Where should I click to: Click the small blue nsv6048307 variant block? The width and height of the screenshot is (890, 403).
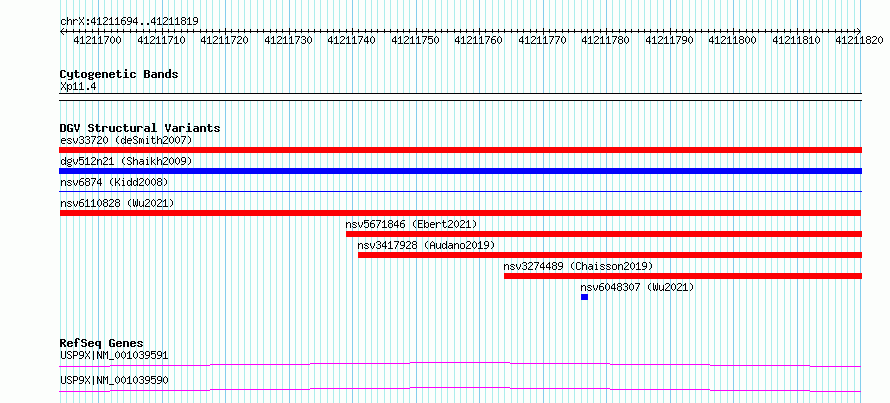tap(585, 297)
